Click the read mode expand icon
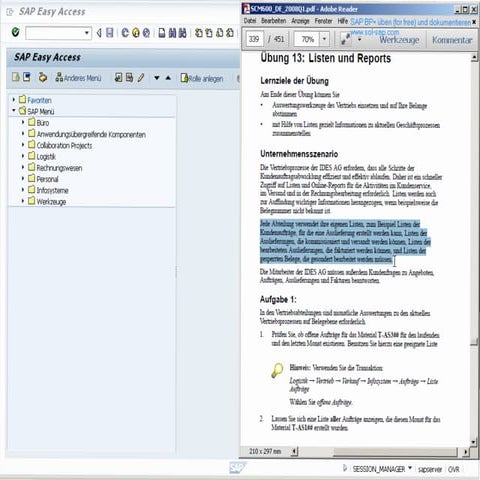 pyautogui.click(x=346, y=39)
